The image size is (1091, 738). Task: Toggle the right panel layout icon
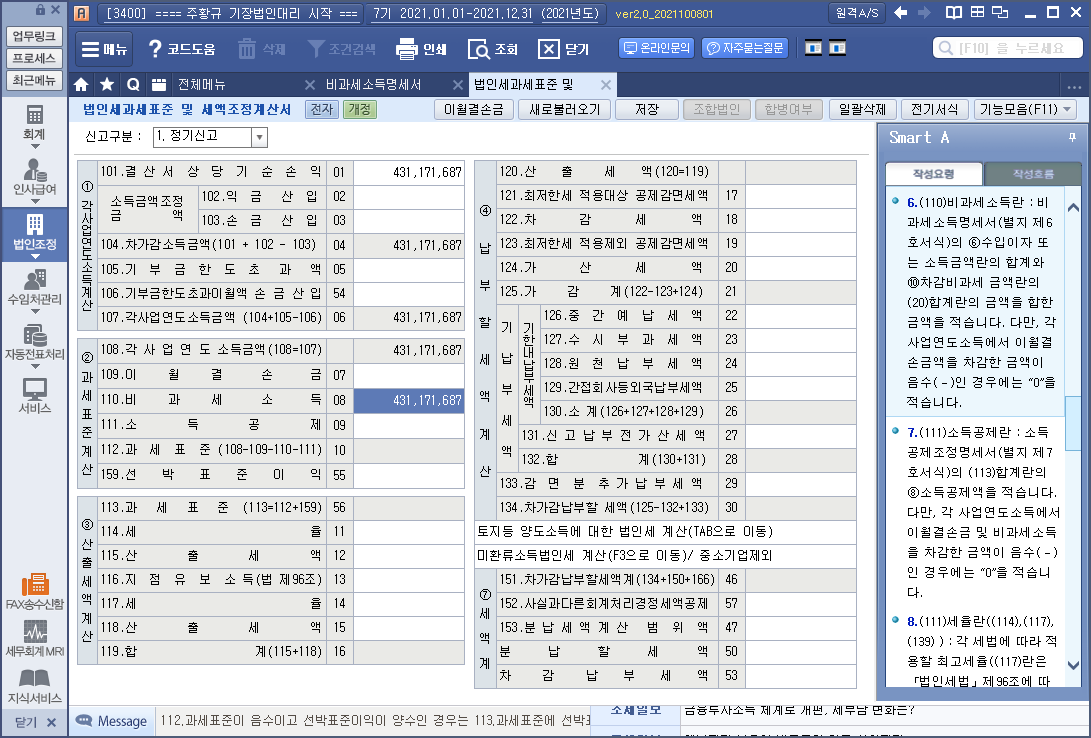[837, 48]
